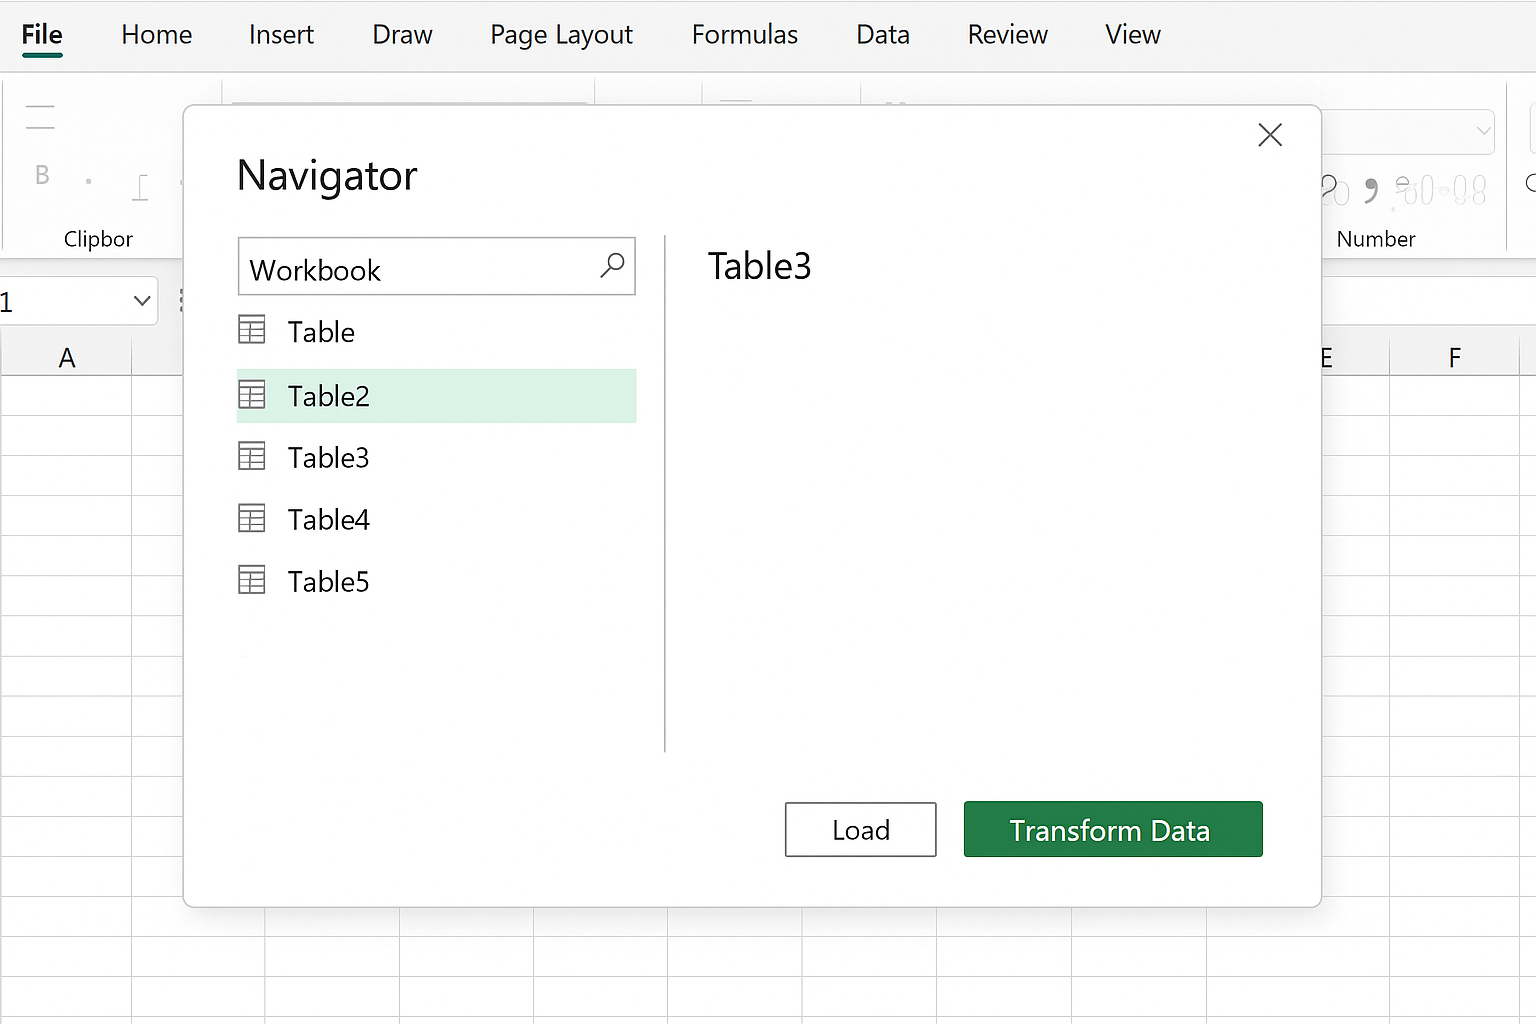Click the search magnifier icon in Navigator
The height and width of the screenshot is (1024, 1536).
click(612, 265)
